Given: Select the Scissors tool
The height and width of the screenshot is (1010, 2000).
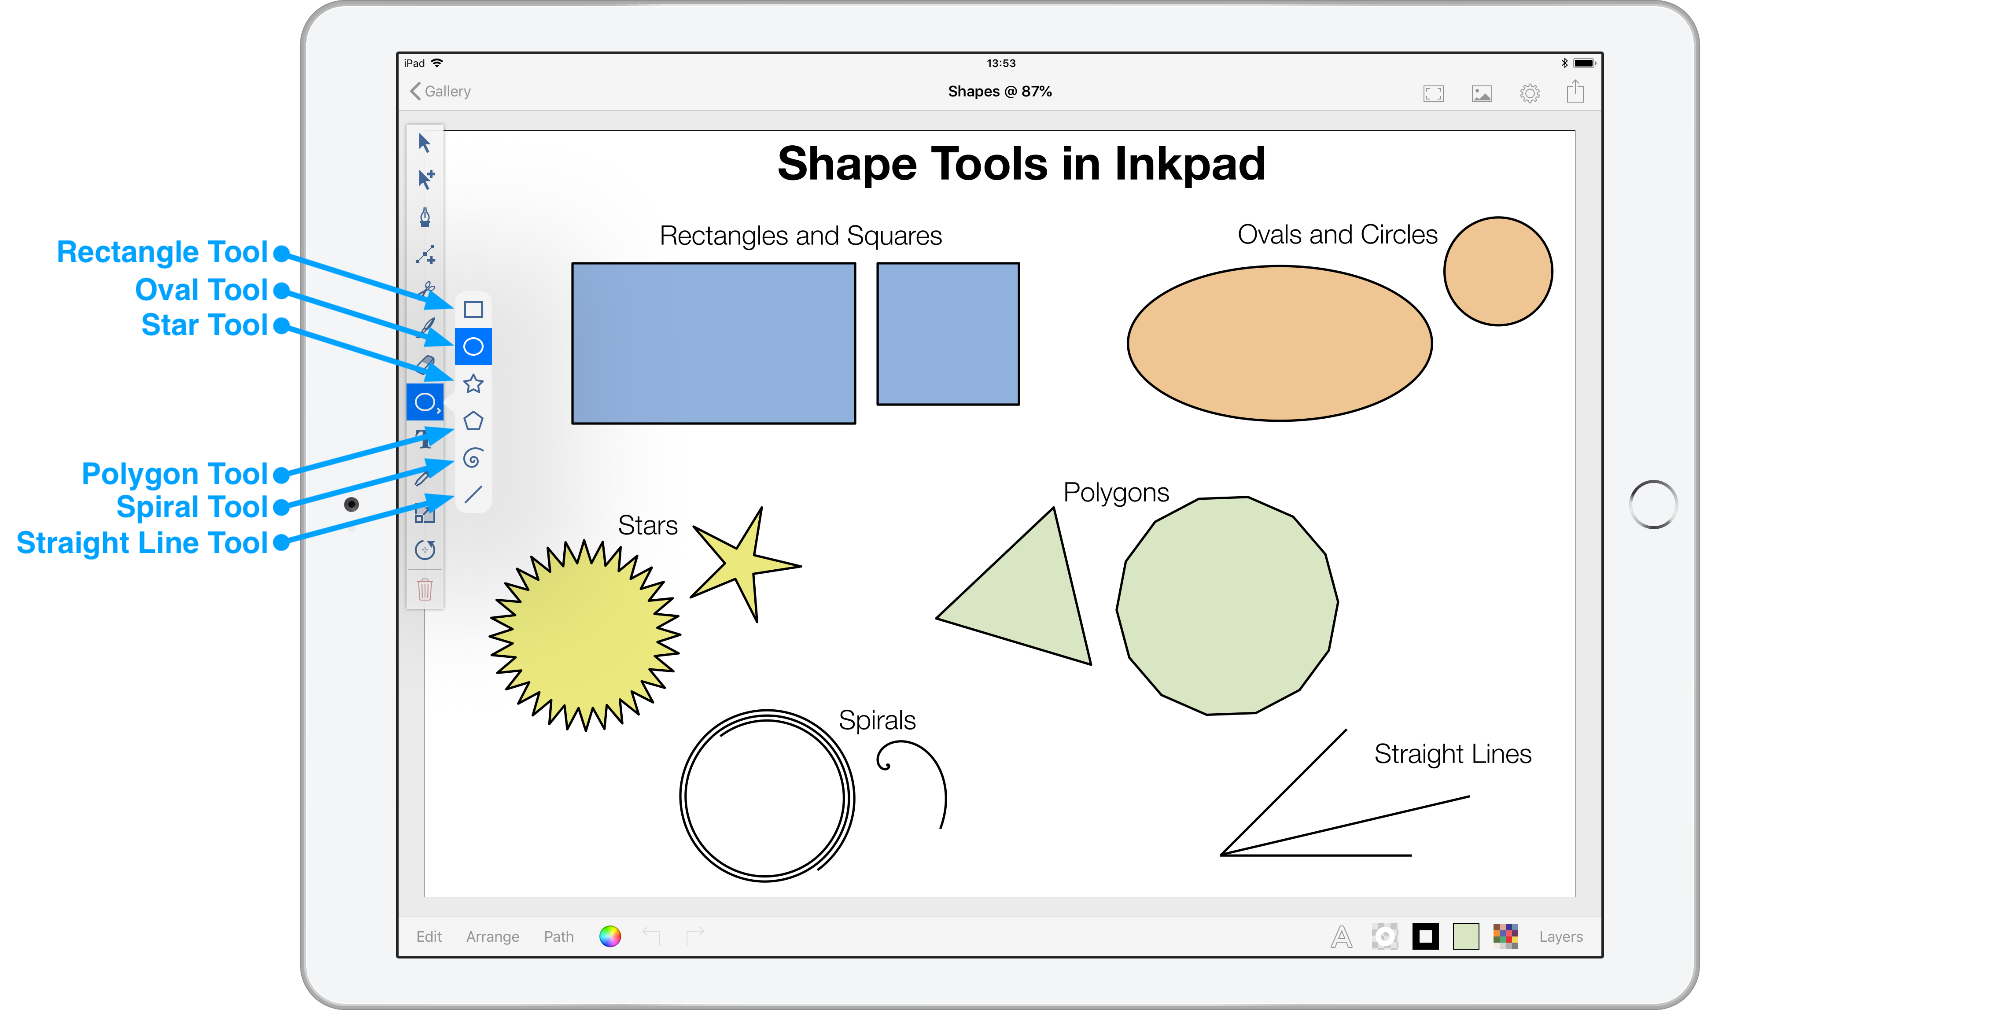Looking at the screenshot, I should [x=427, y=290].
